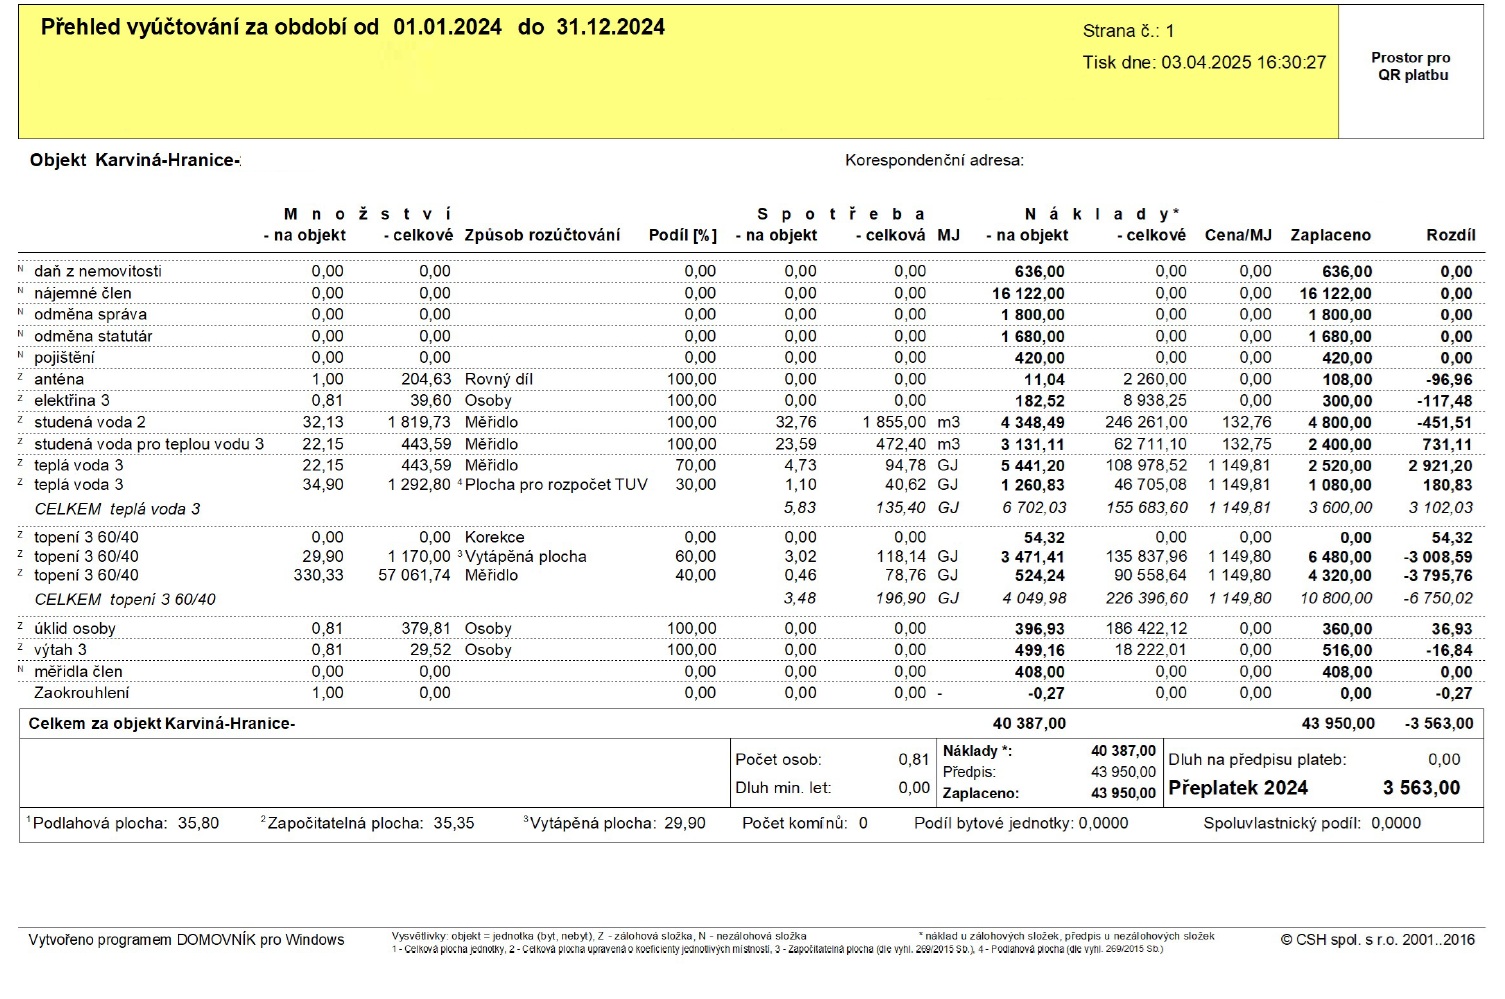Click the 'Rozdíl' column header

coord(1450,235)
